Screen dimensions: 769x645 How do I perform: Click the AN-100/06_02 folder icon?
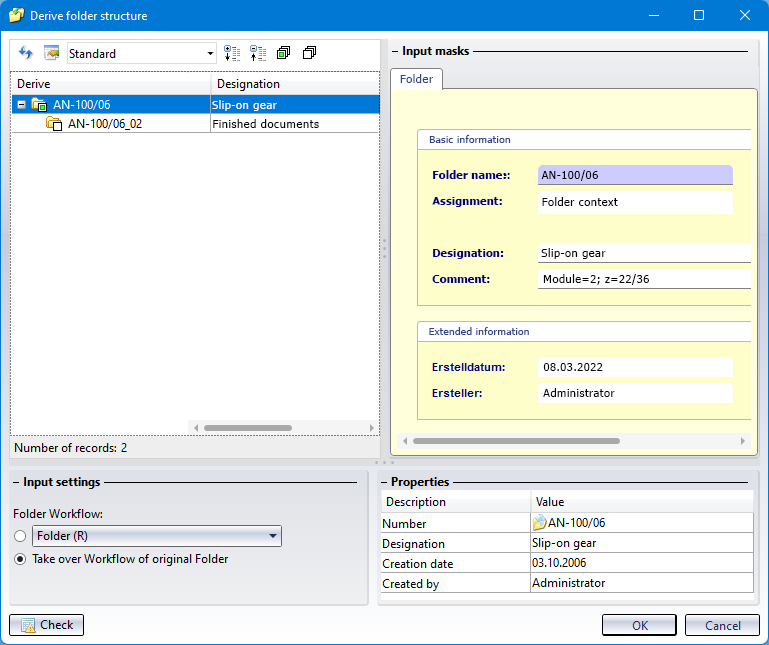(x=54, y=124)
